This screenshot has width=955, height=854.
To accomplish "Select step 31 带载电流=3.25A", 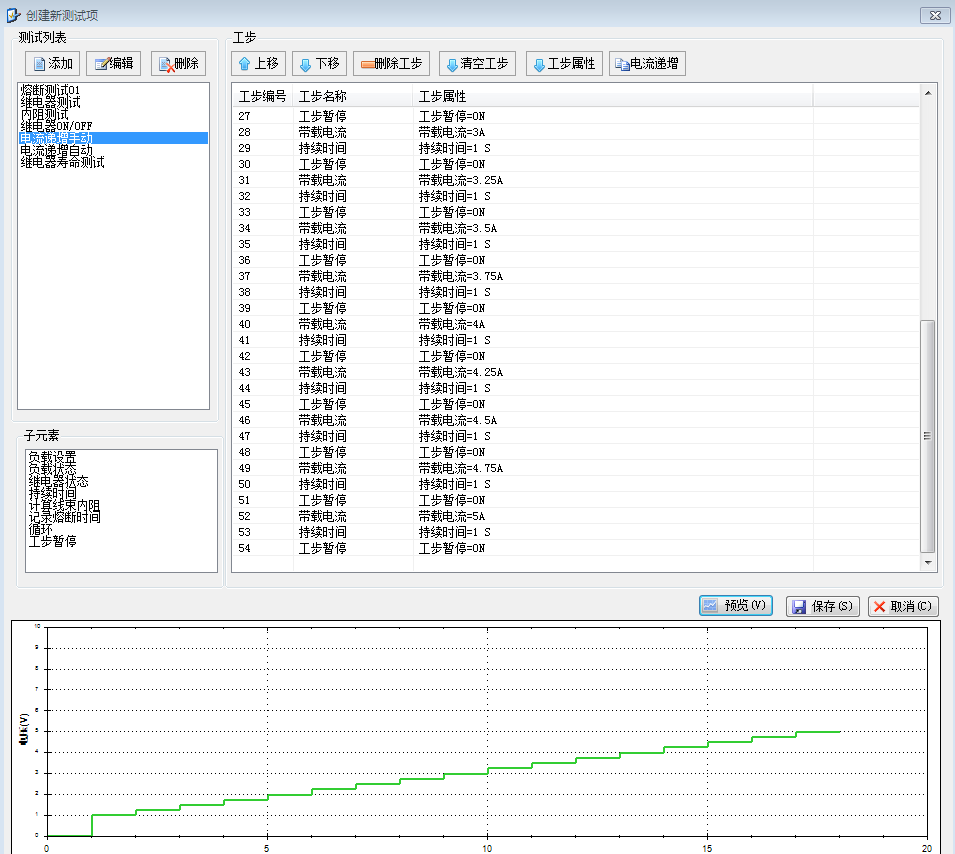I will coord(576,180).
